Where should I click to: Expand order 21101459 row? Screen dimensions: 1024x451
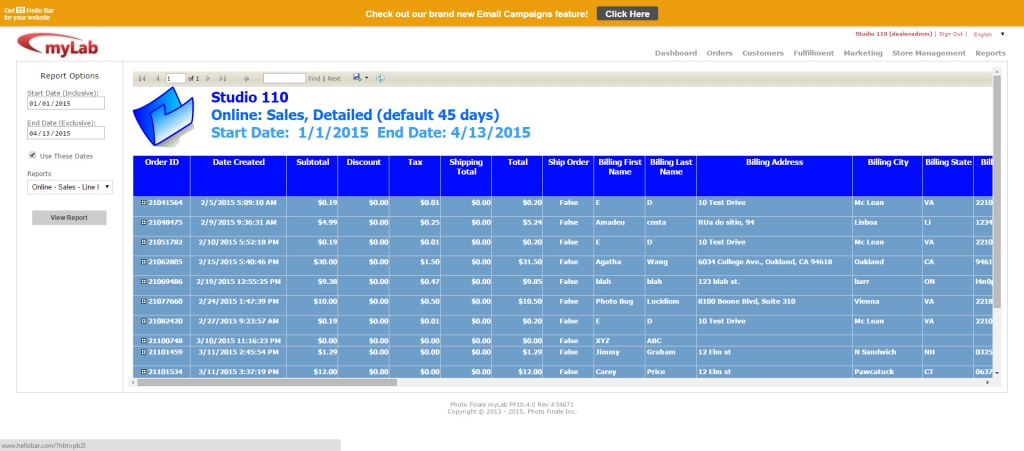click(144, 352)
